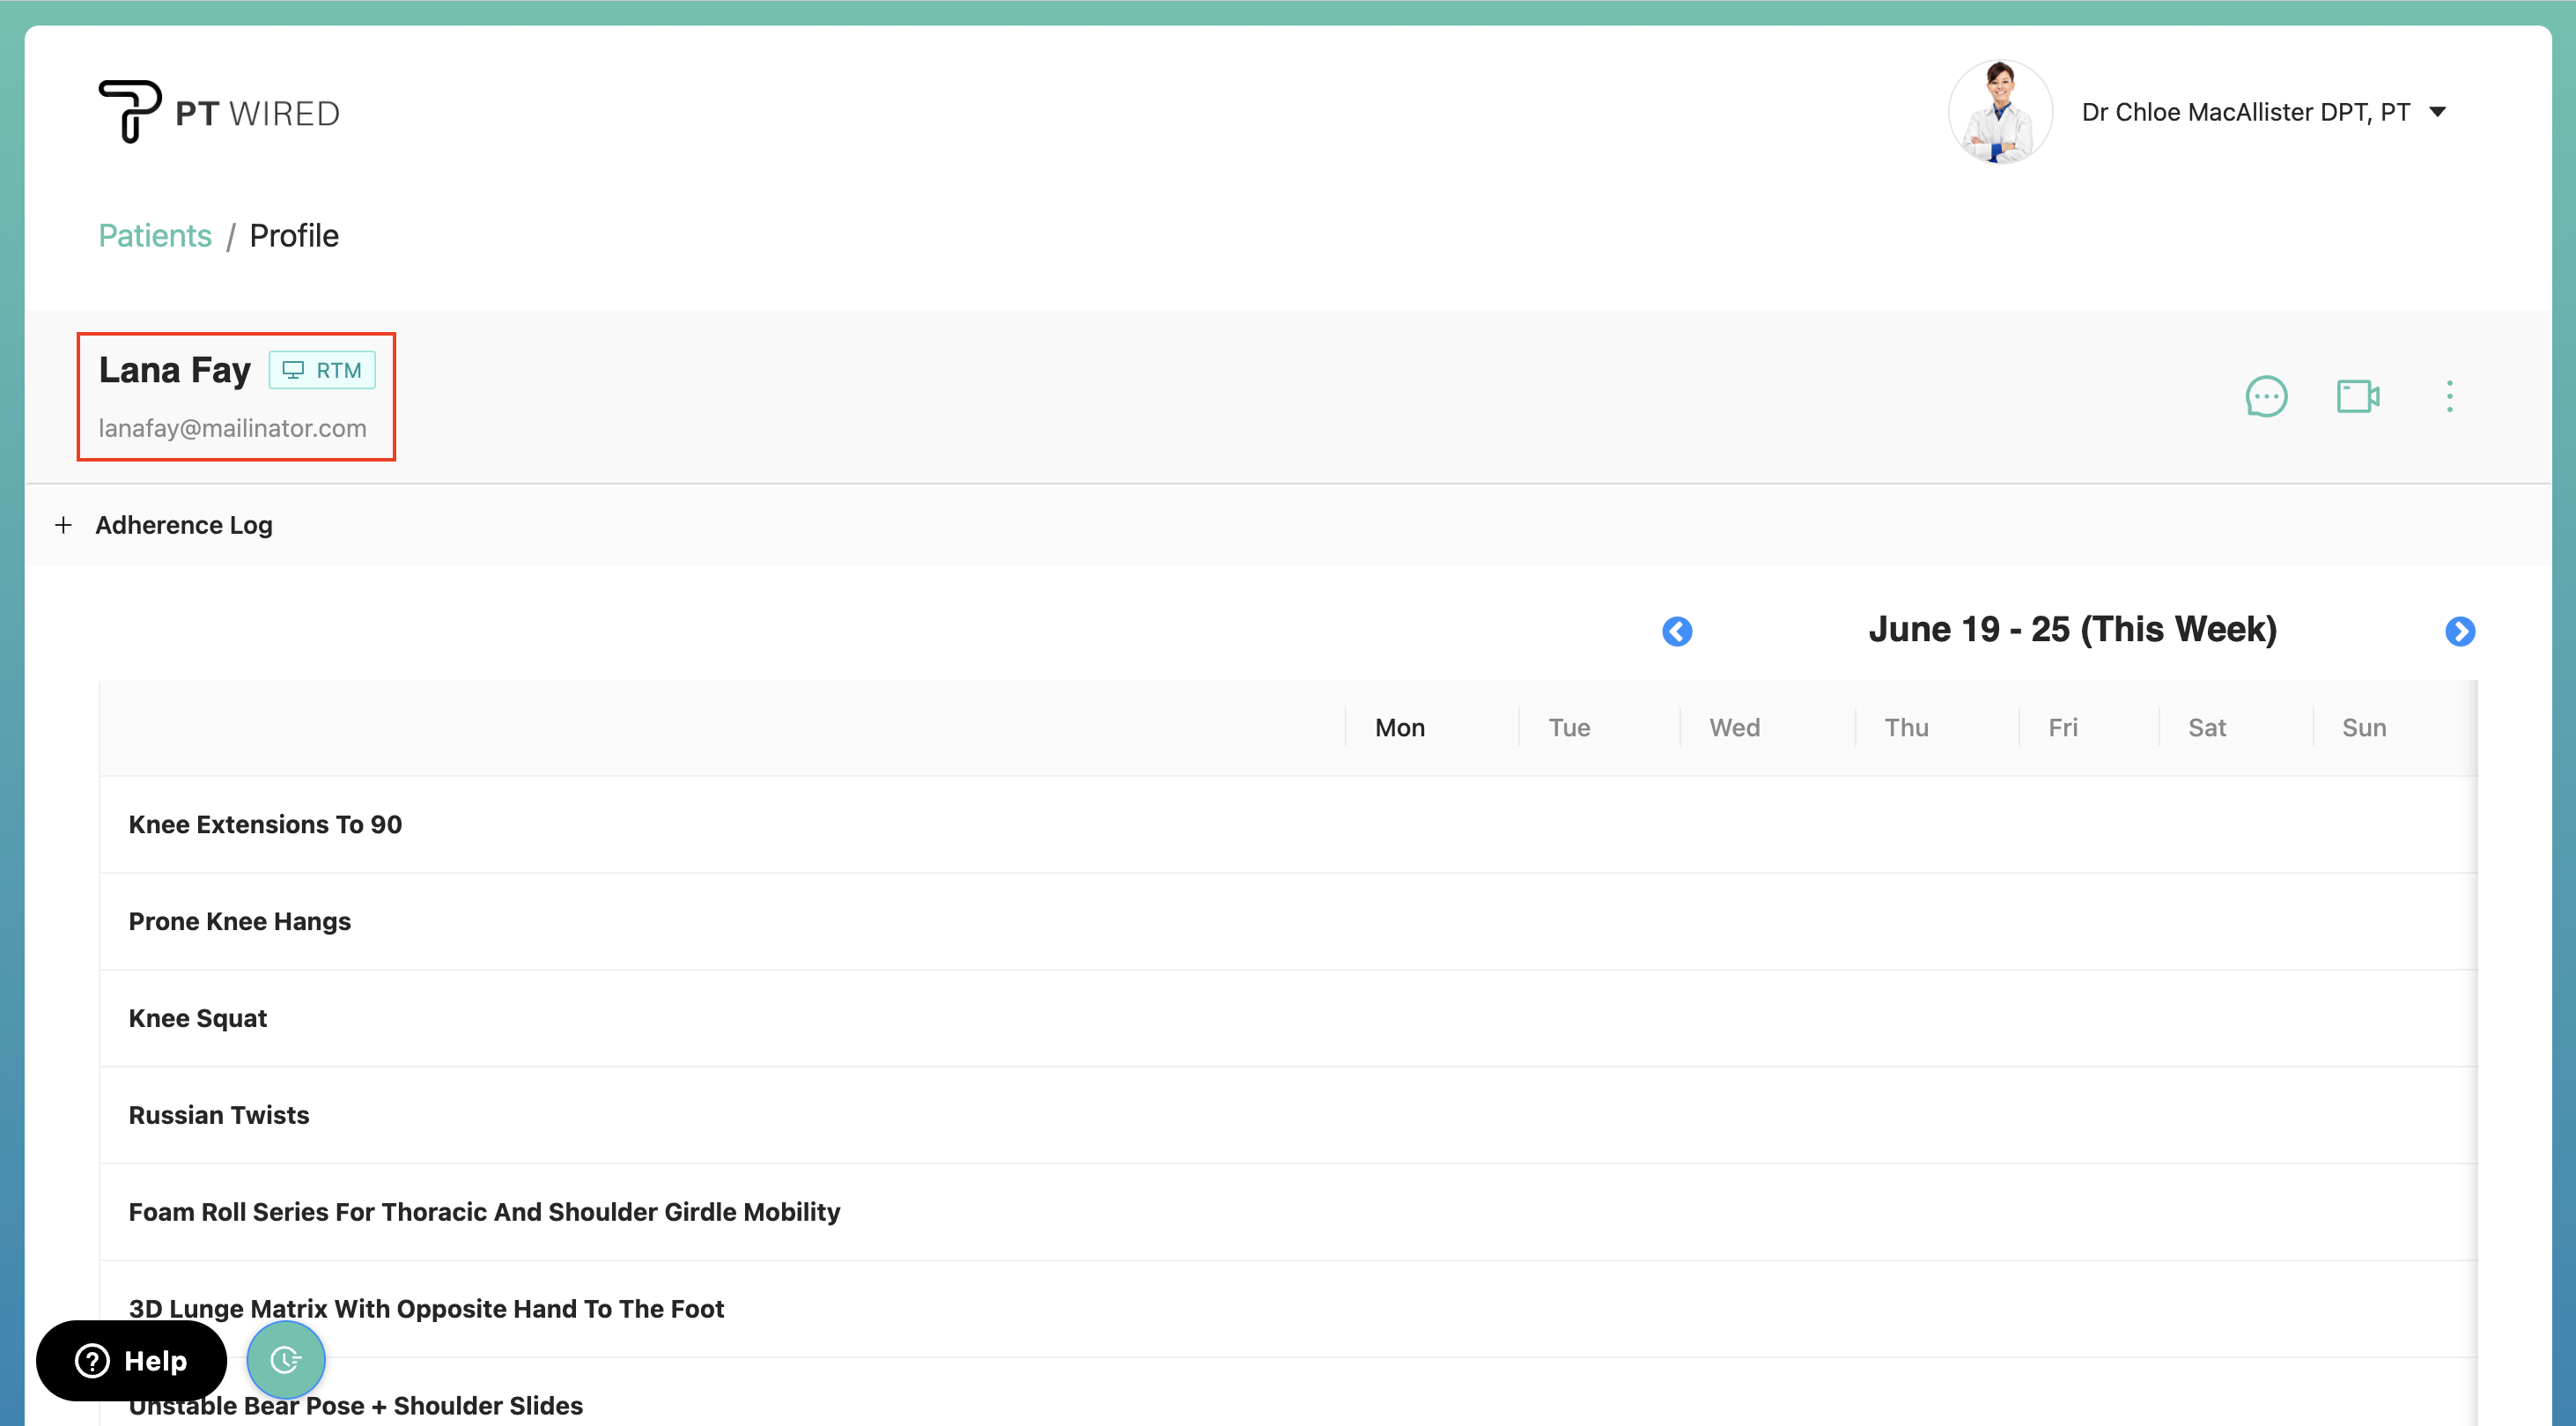This screenshot has width=2576, height=1426.
Task: Click the Mon column header
Action: [x=1399, y=727]
